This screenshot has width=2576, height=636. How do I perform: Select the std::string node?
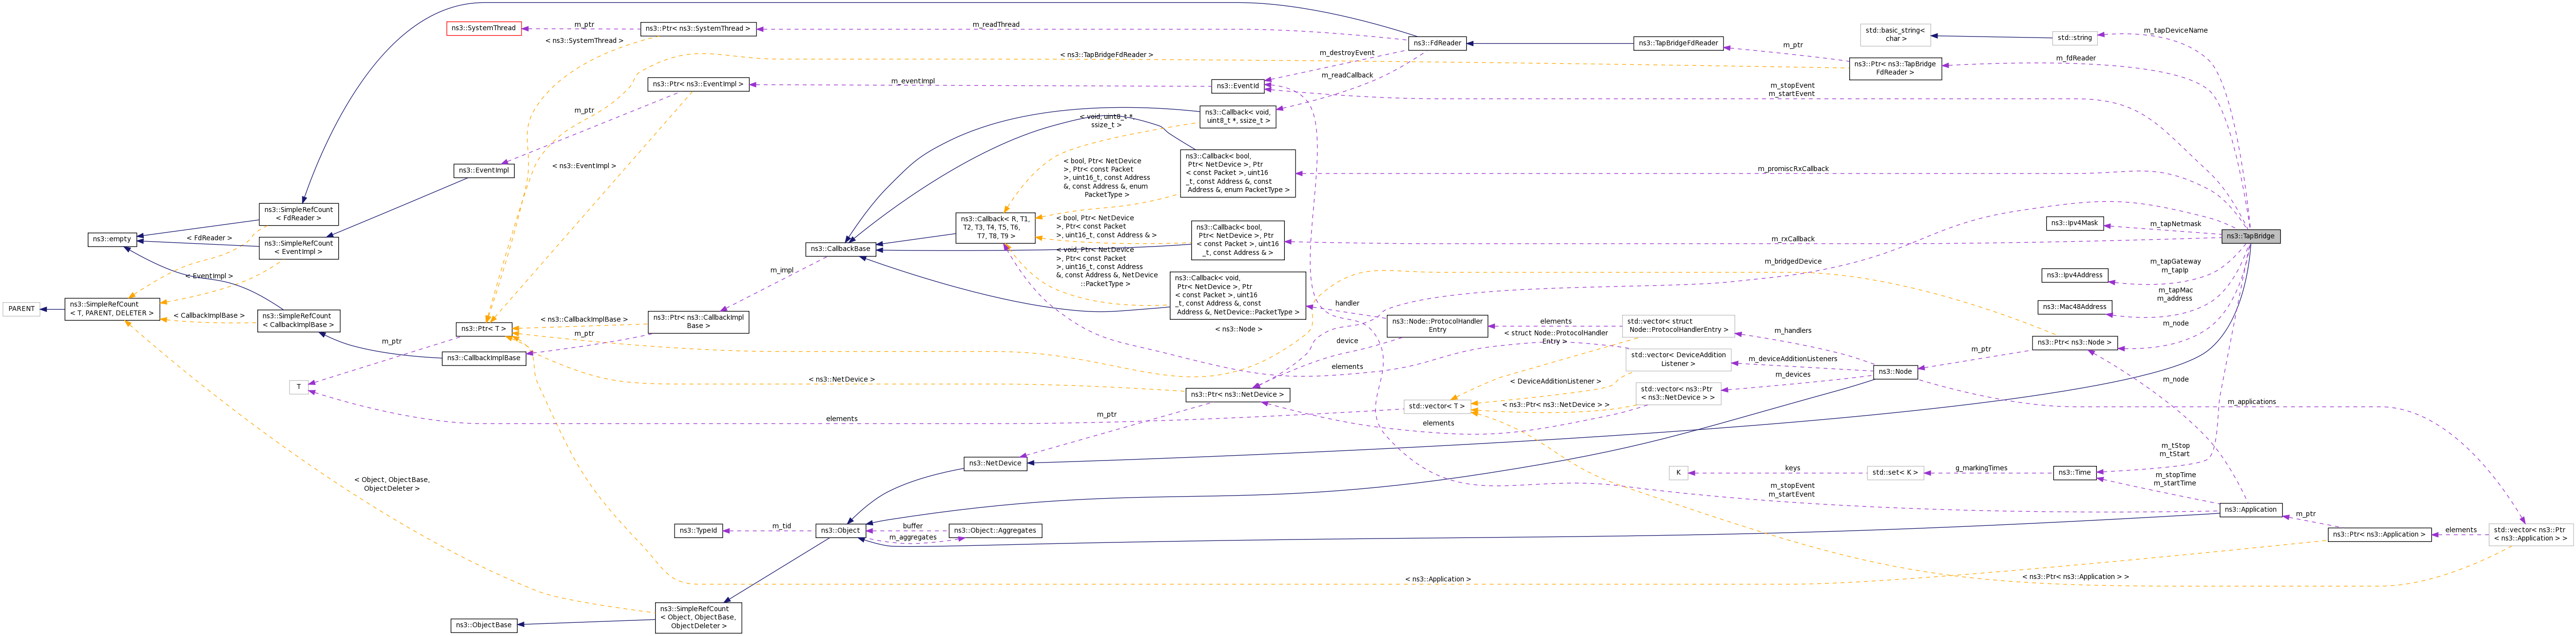click(2075, 38)
